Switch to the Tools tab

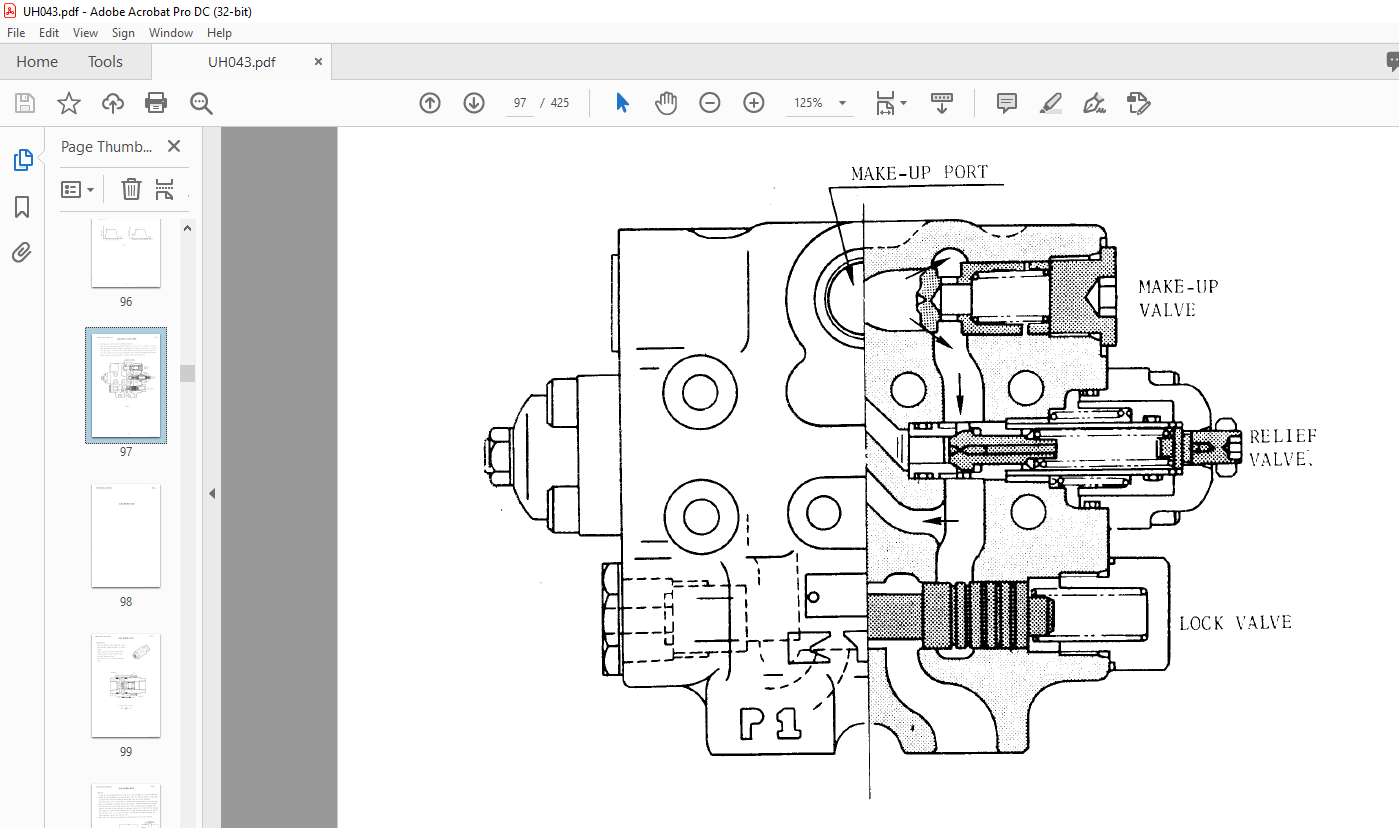click(105, 62)
